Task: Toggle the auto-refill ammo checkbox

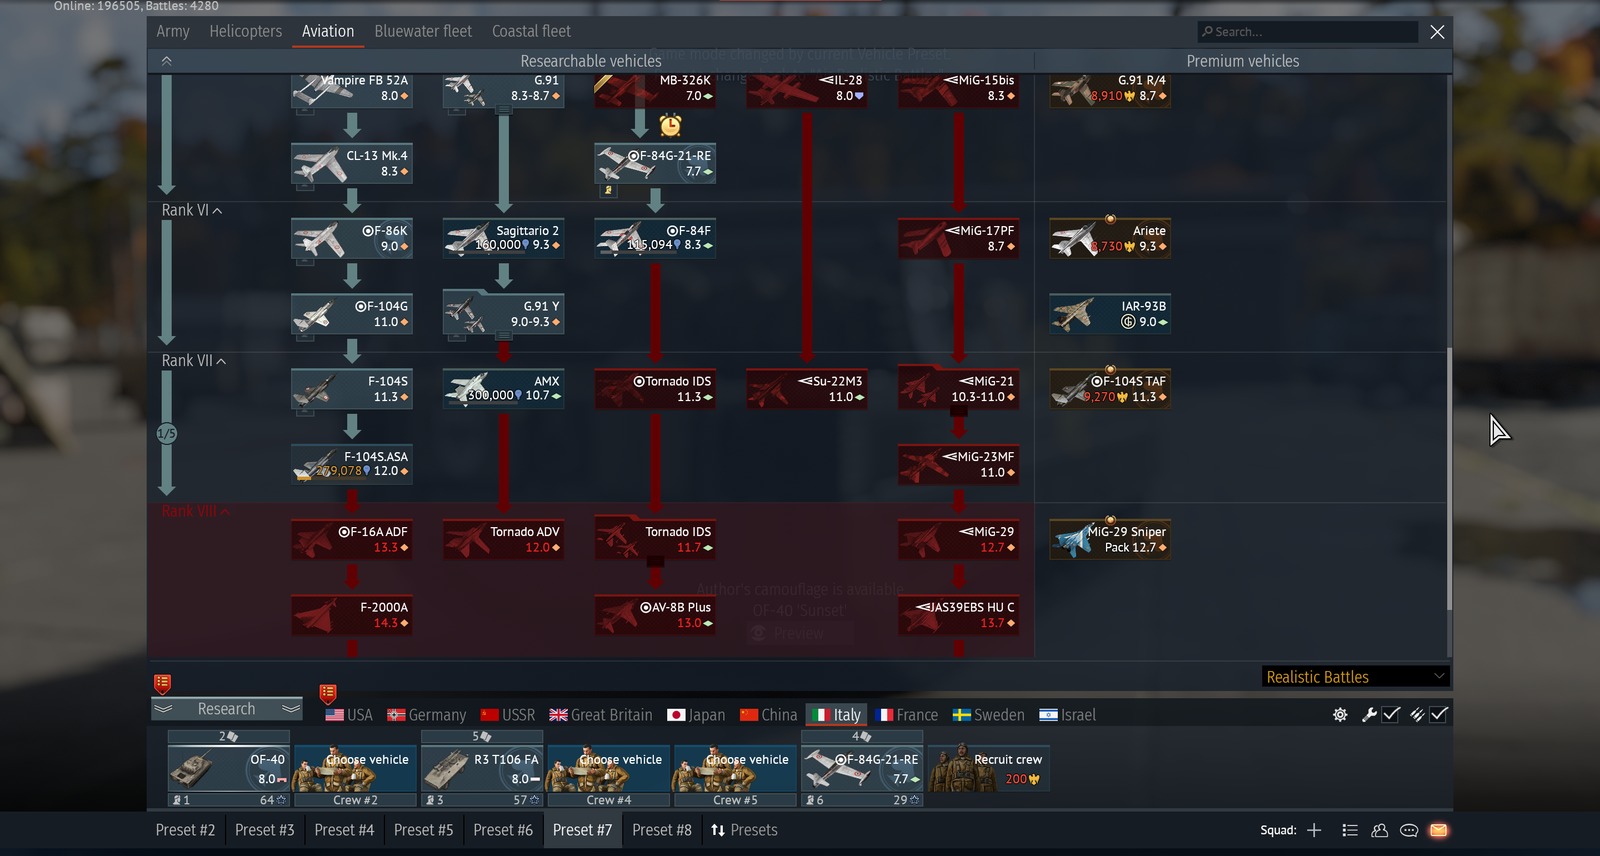Action: coord(1439,715)
